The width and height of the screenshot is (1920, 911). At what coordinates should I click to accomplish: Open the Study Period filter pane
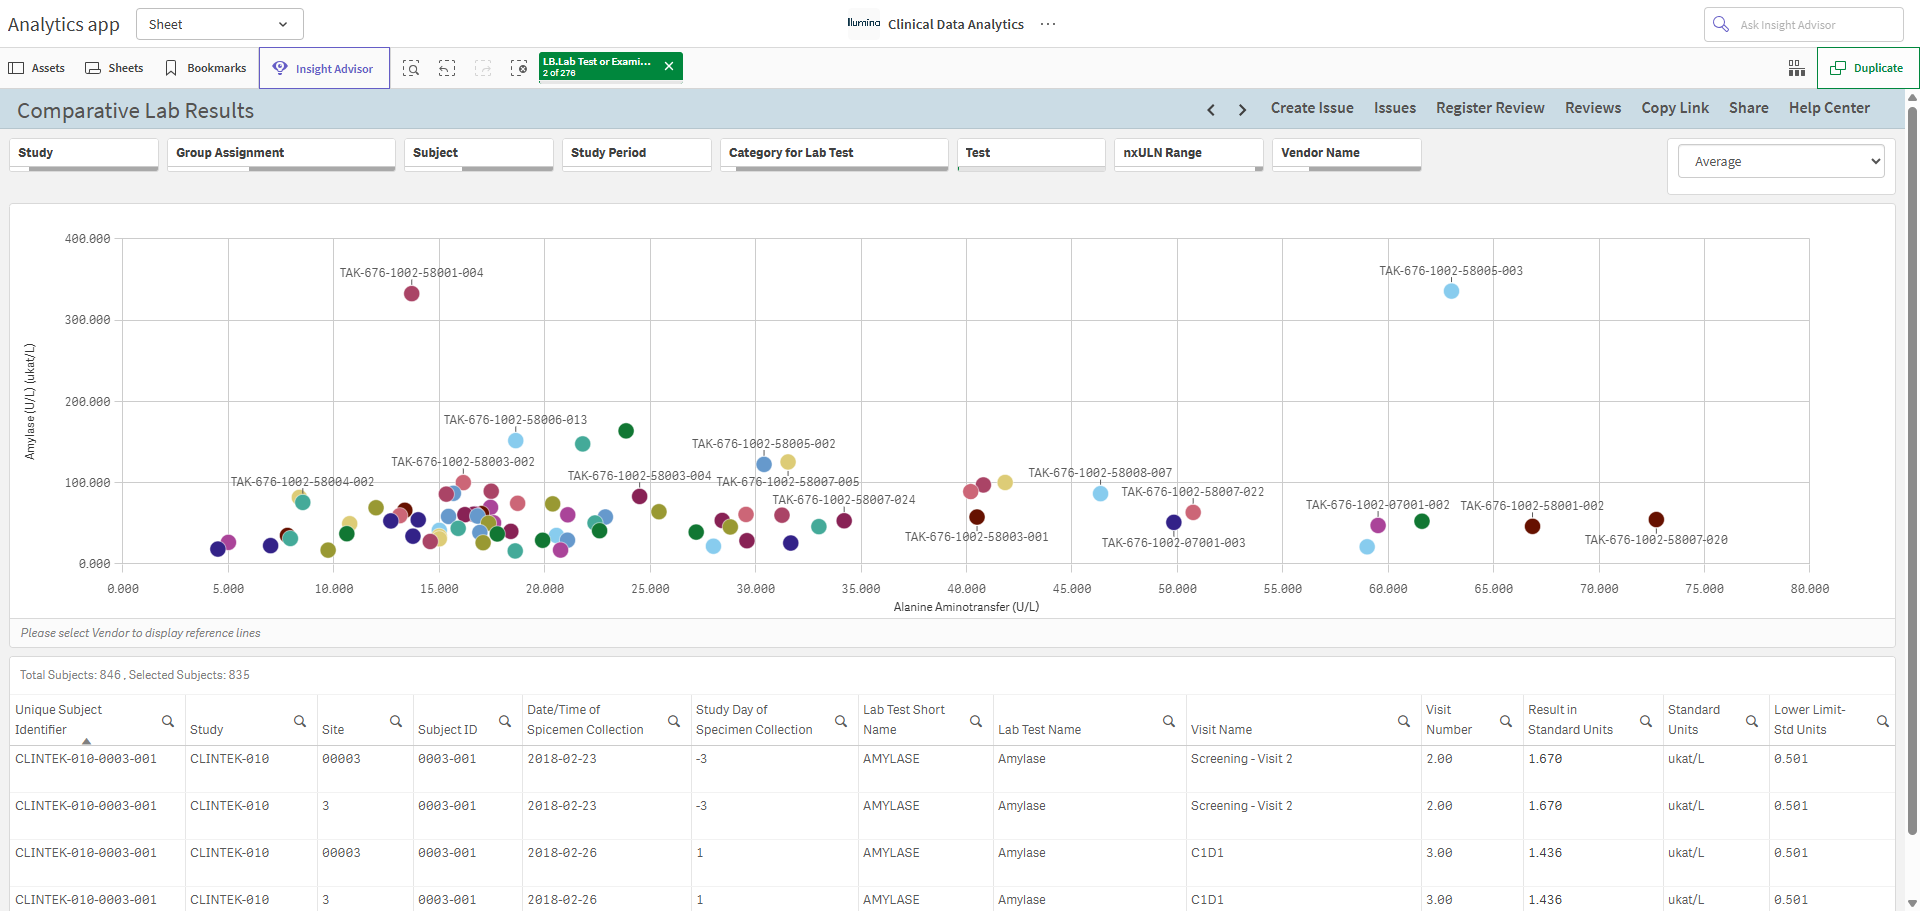point(636,154)
